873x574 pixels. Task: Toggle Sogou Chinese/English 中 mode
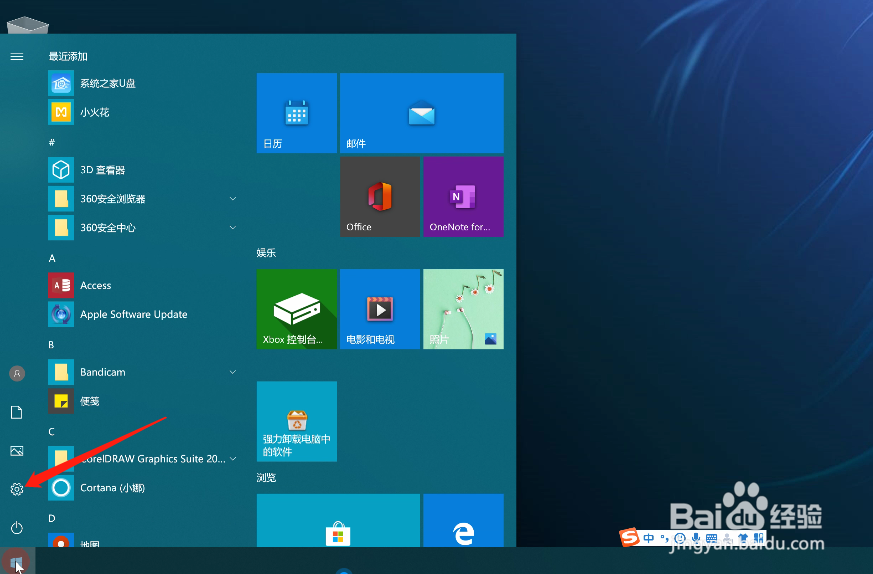point(649,538)
